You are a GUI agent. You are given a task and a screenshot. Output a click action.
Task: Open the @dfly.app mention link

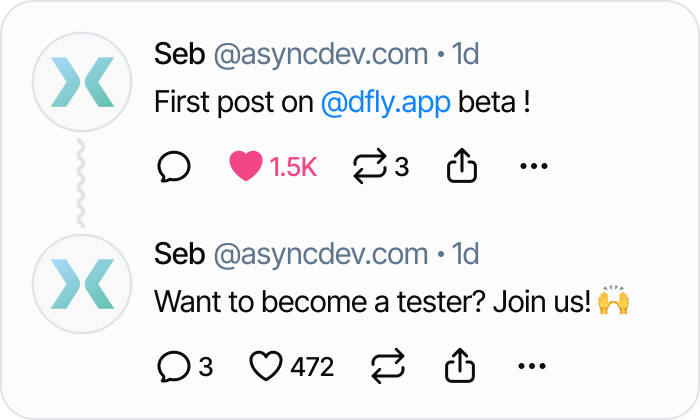[x=386, y=102]
